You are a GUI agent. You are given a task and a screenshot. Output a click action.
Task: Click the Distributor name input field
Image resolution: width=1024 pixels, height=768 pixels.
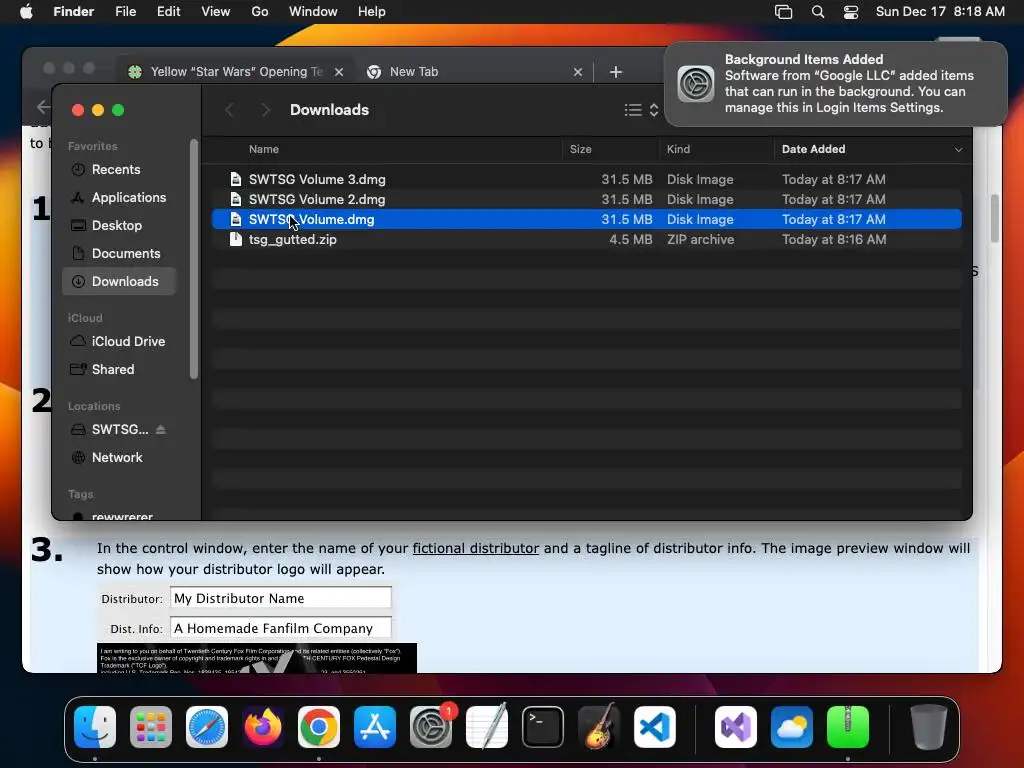point(281,598)
